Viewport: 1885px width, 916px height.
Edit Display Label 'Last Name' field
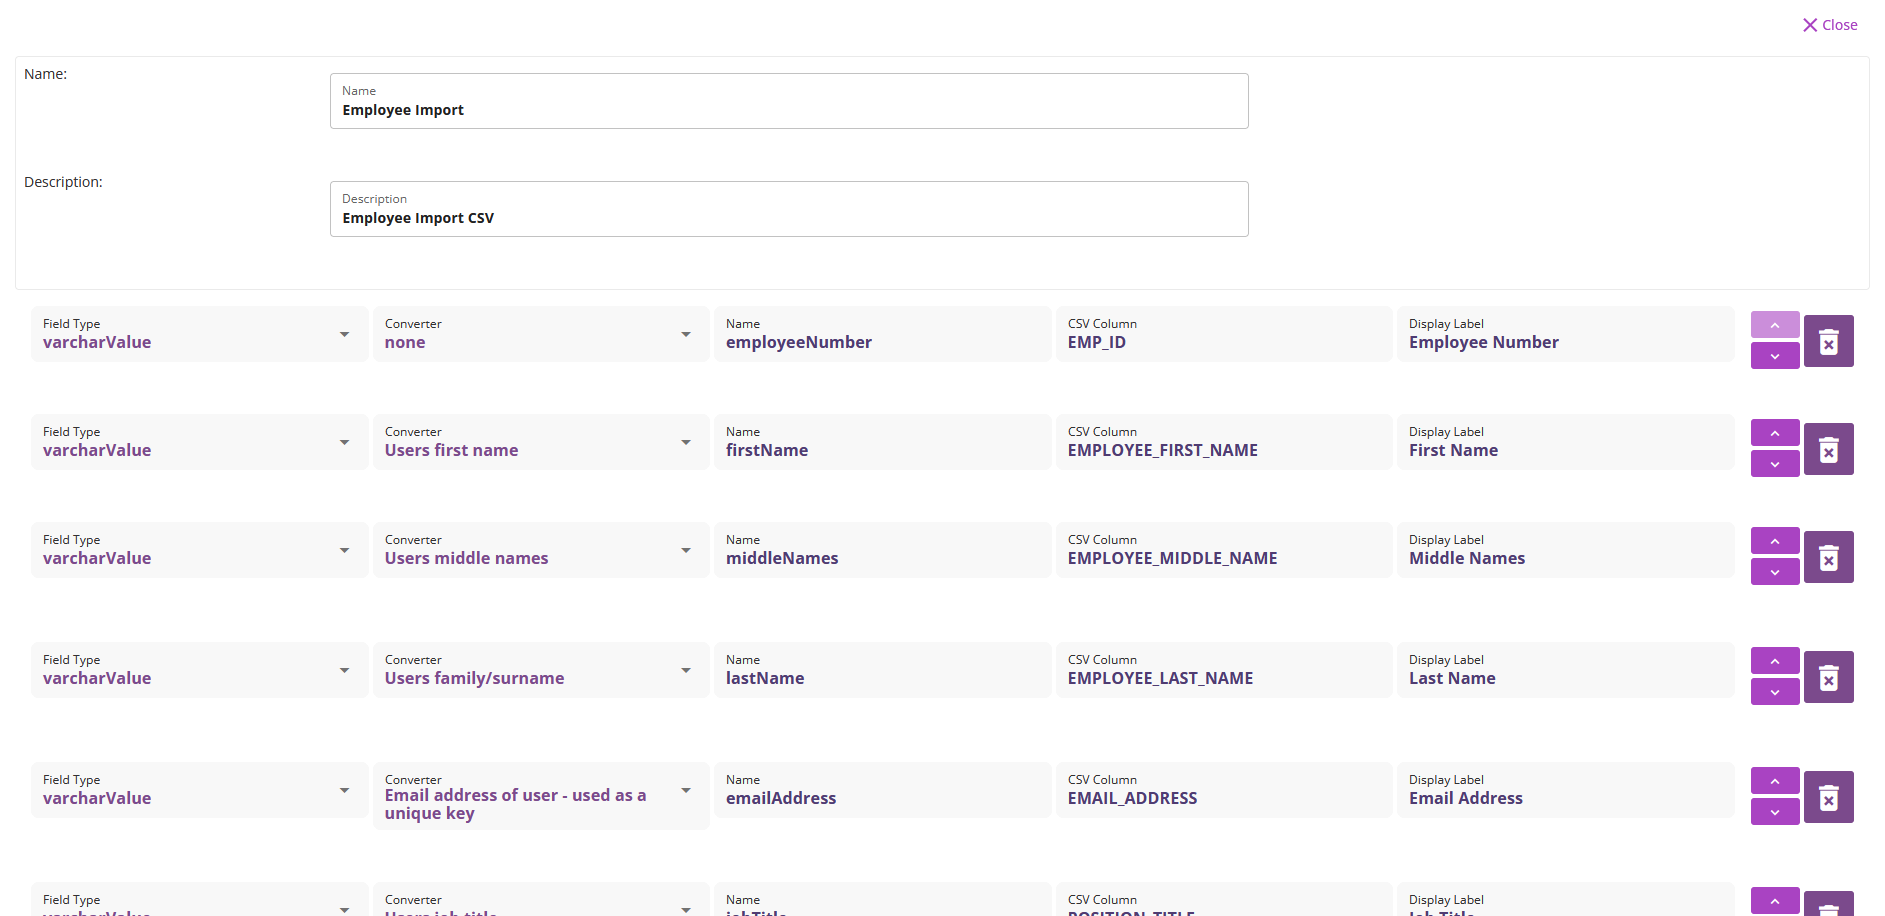[1565, 670]
